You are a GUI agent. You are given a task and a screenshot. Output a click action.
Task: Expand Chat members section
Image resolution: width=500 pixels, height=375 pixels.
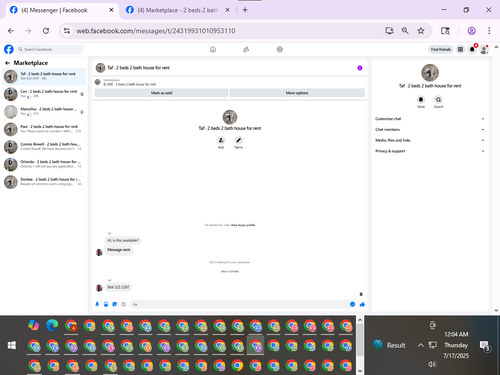430,129
